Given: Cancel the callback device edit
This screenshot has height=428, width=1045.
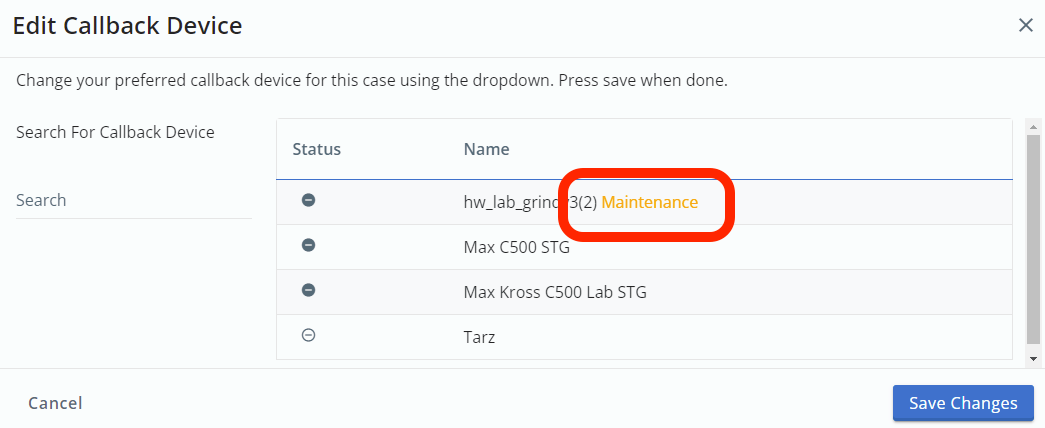Looking at the screenshot, I should point(55,403).
